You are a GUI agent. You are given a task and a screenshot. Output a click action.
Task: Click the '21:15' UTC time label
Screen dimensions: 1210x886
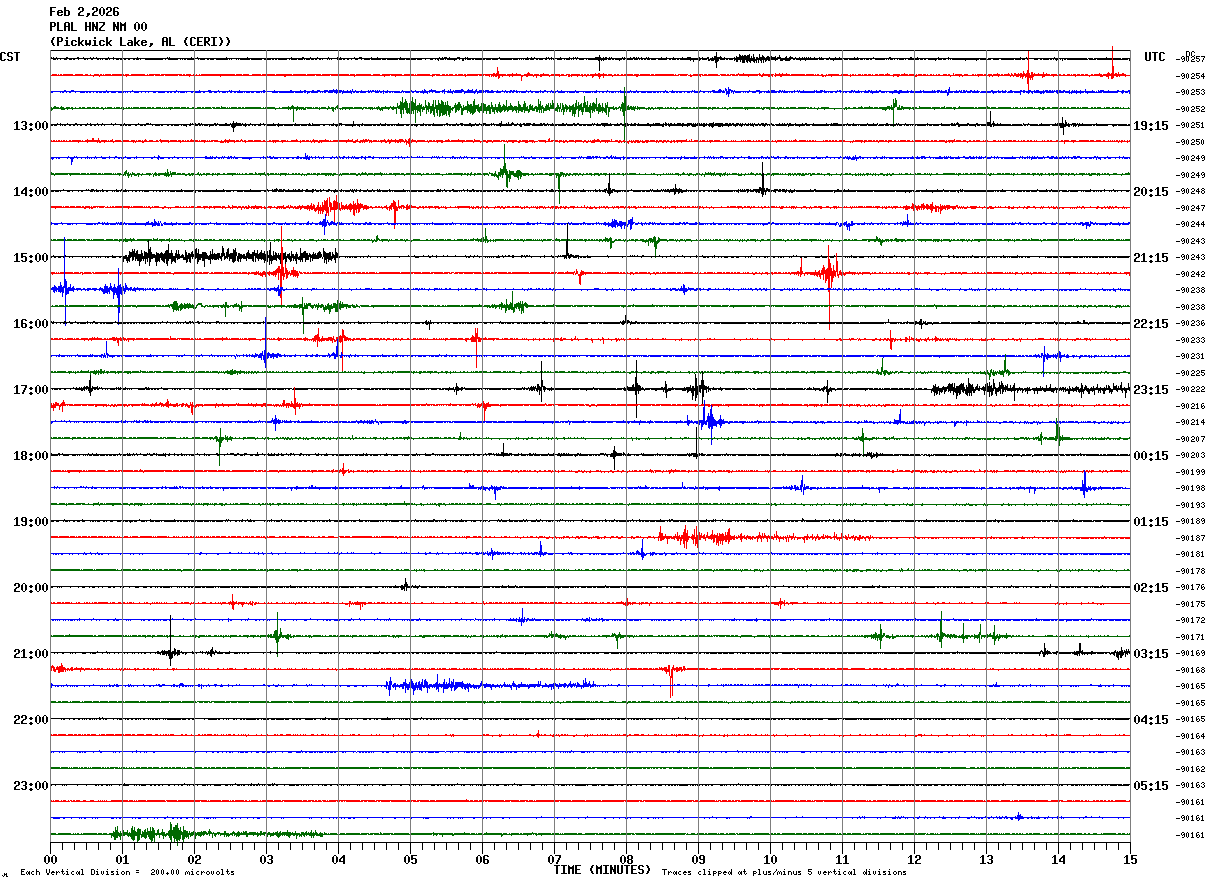(x=1151, y=258)
